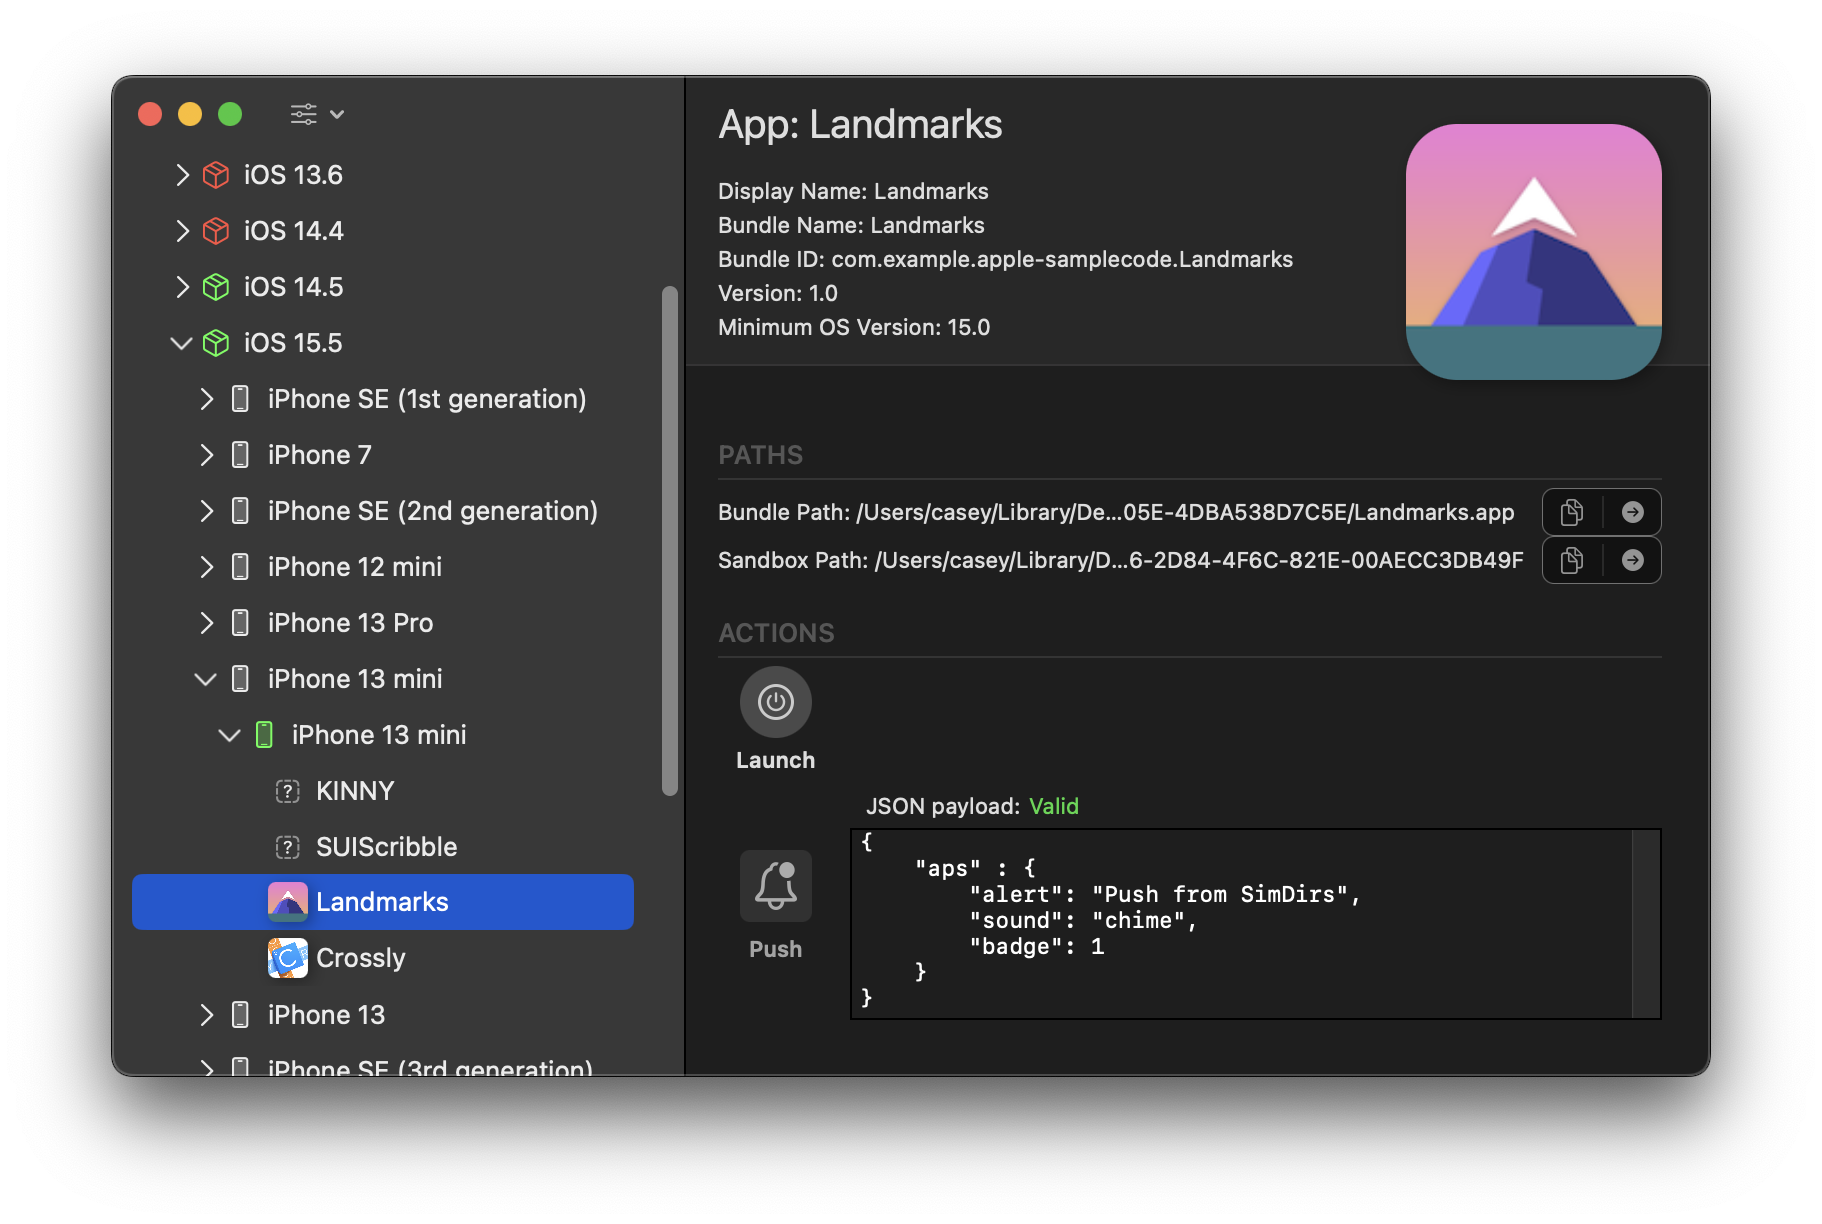Image resolution: width=1822 pixels, height=1224 pixels.
Task: Expand the iOS 14.4 runtime
Action: coord(182,231)
